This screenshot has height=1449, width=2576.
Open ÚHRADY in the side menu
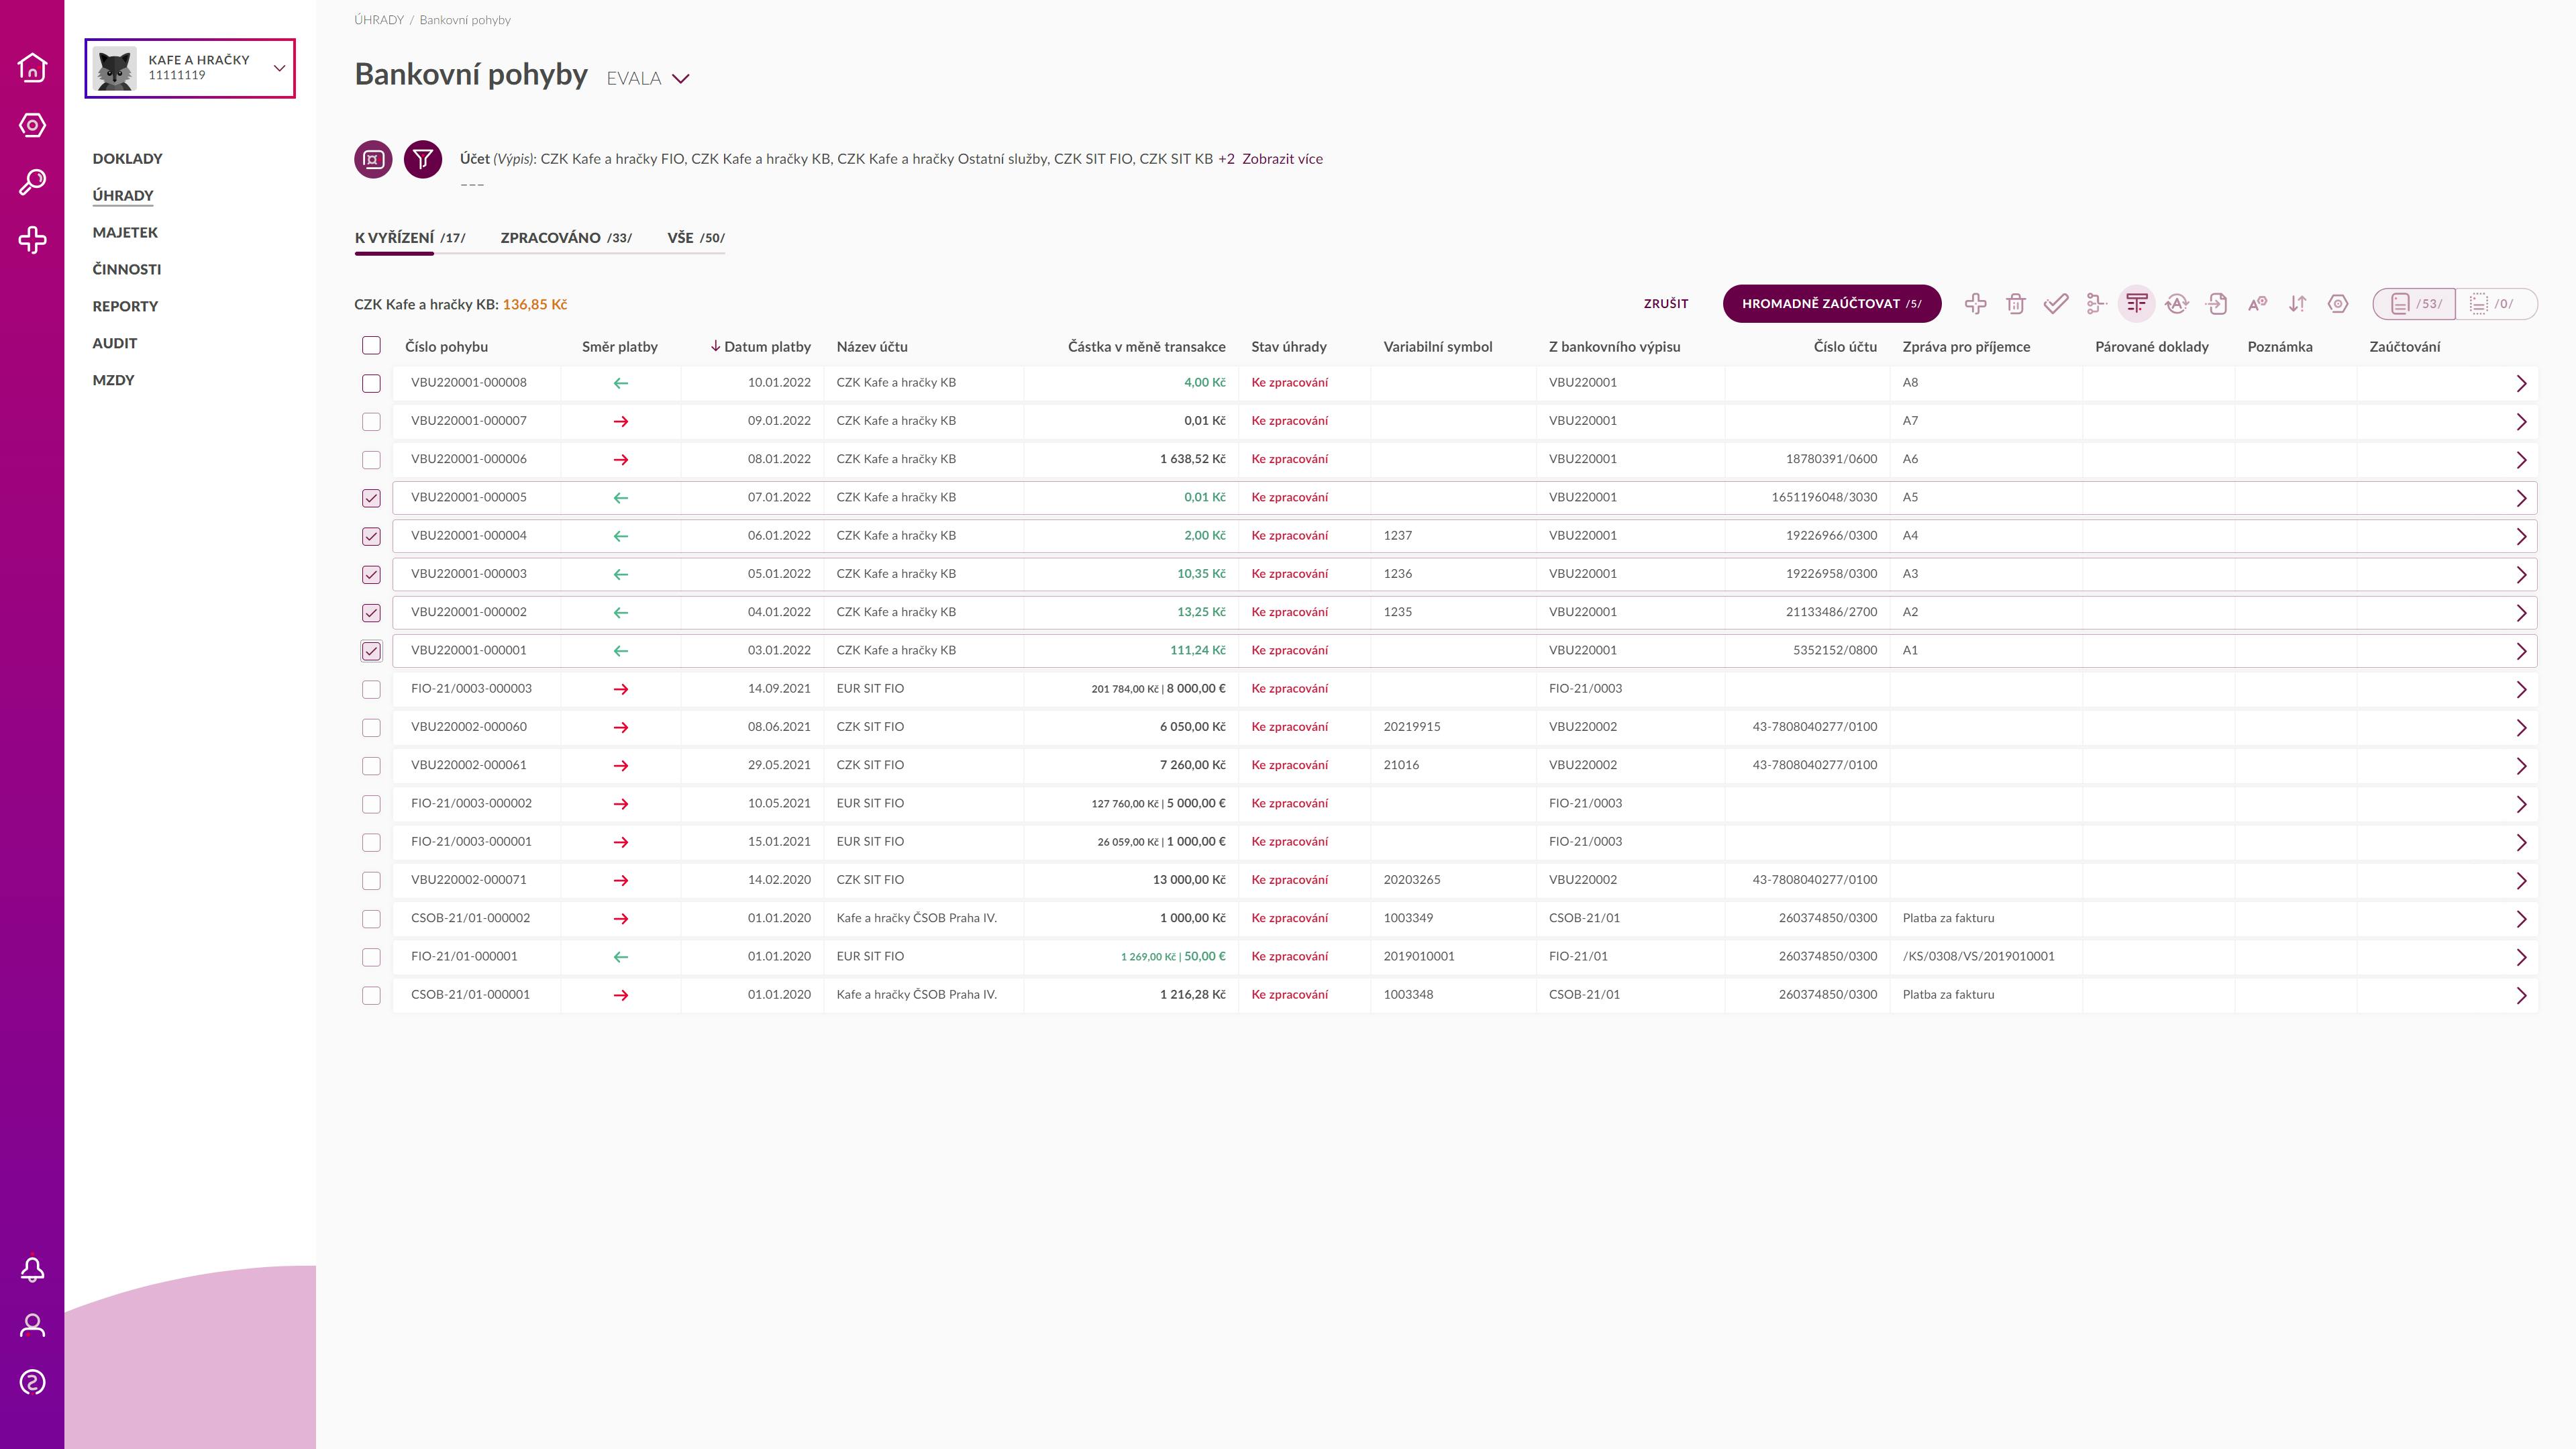[123, 196]
